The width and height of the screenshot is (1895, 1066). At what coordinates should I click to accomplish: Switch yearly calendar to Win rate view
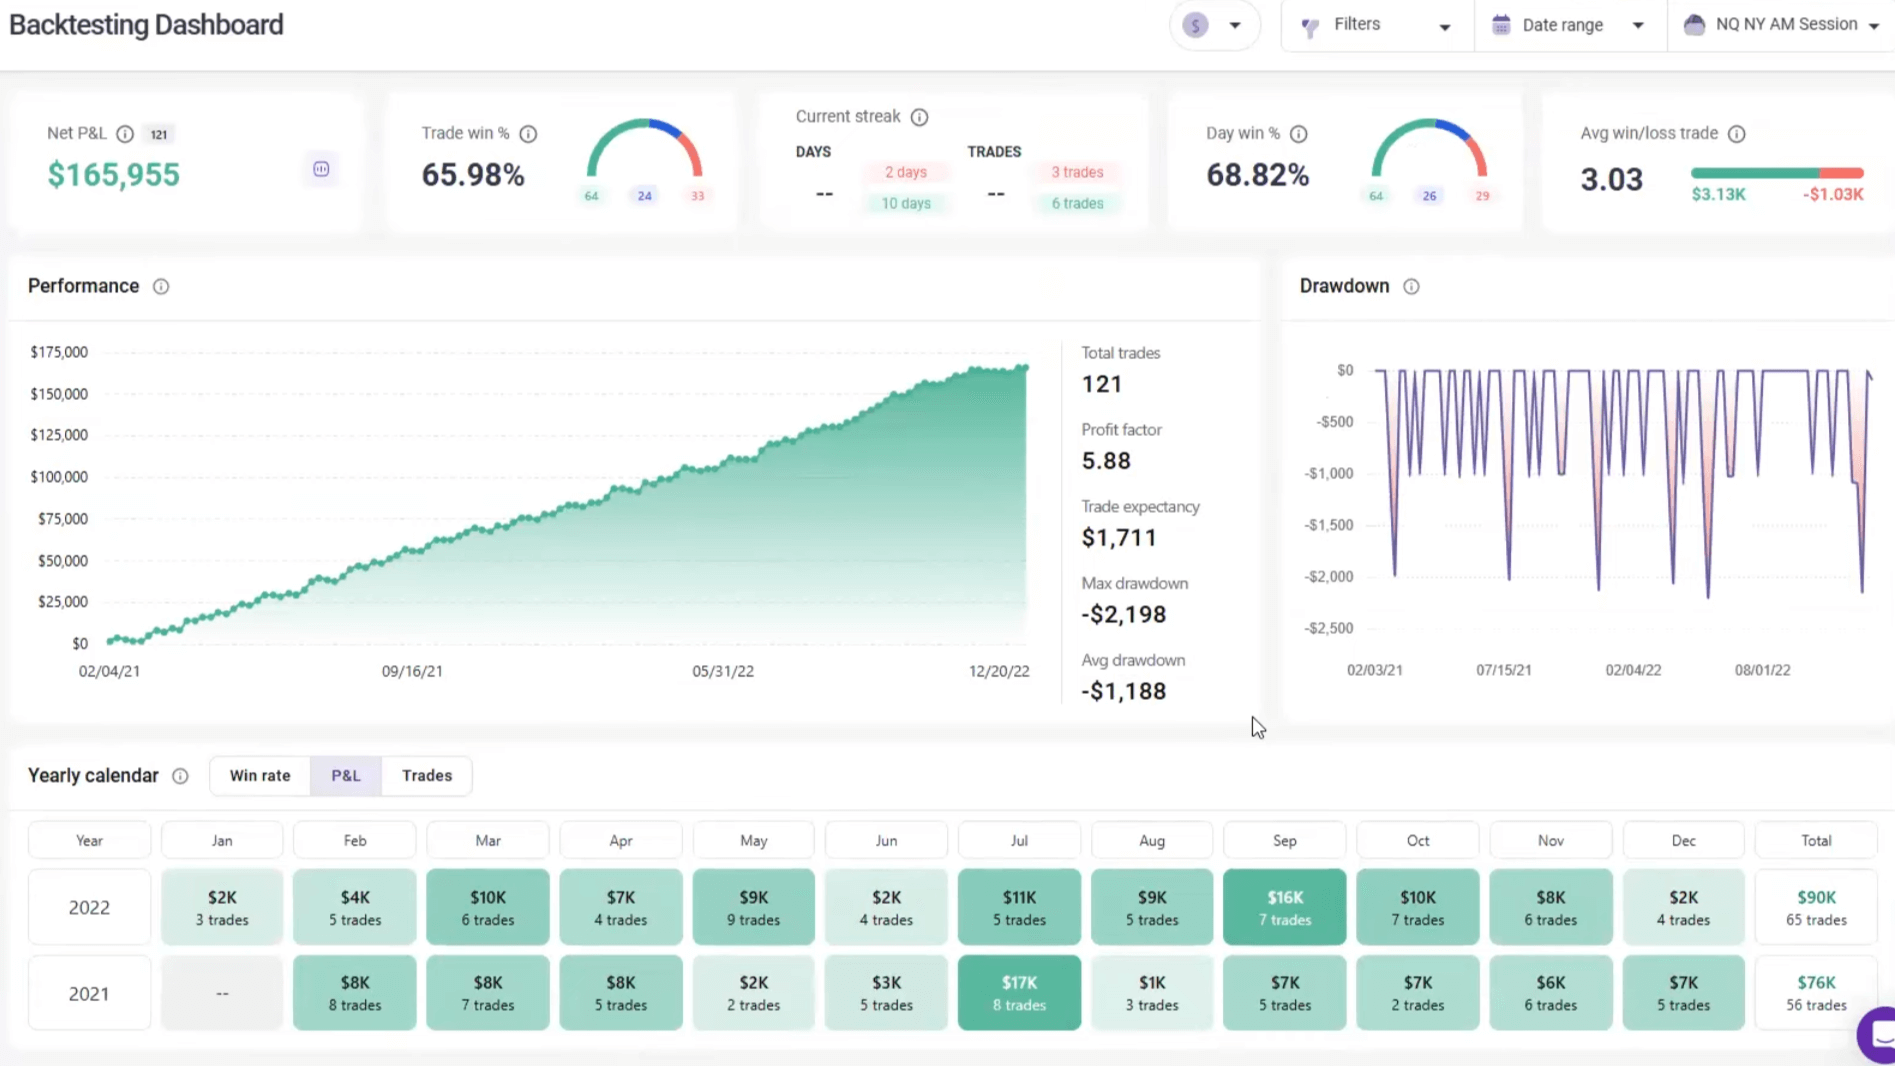[x=260, y=776]
